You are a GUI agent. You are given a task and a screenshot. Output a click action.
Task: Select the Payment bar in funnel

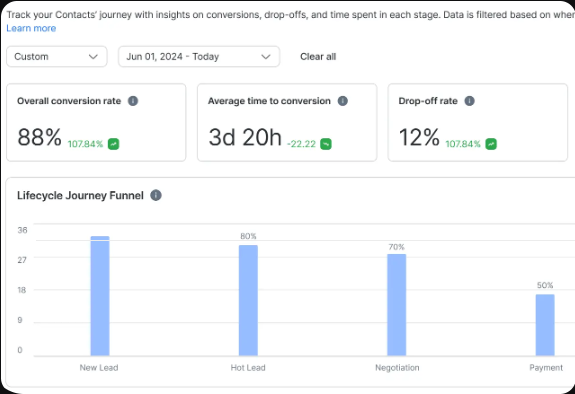point(545,325)
